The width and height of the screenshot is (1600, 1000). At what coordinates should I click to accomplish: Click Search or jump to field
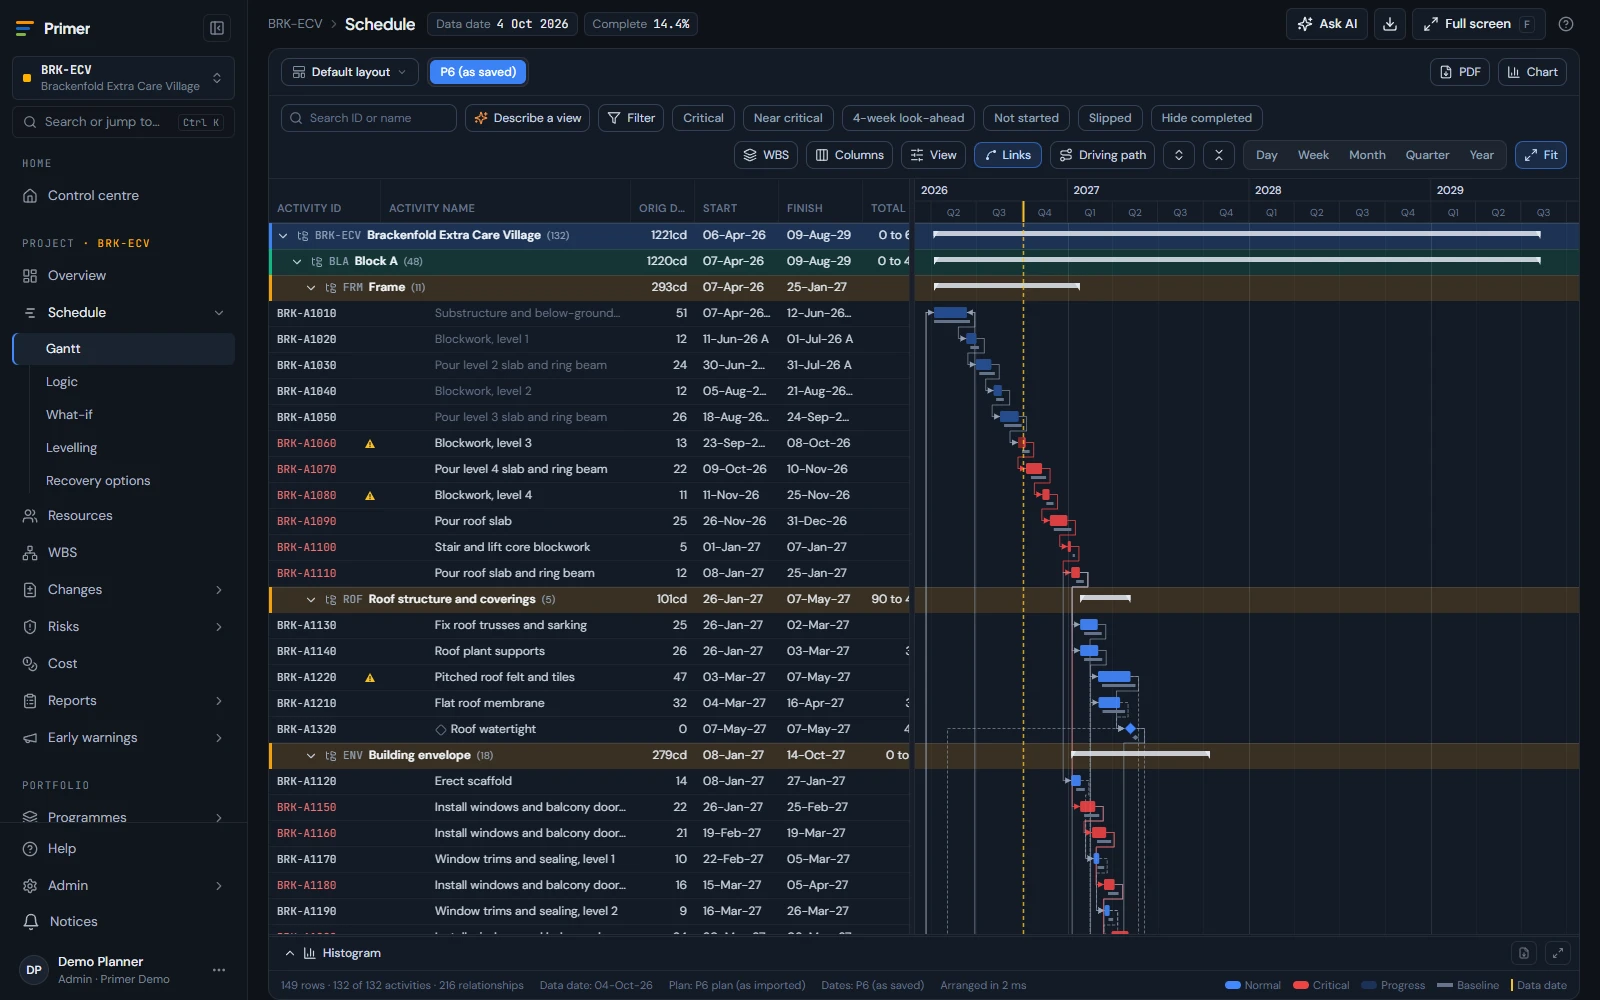[123, 122]
